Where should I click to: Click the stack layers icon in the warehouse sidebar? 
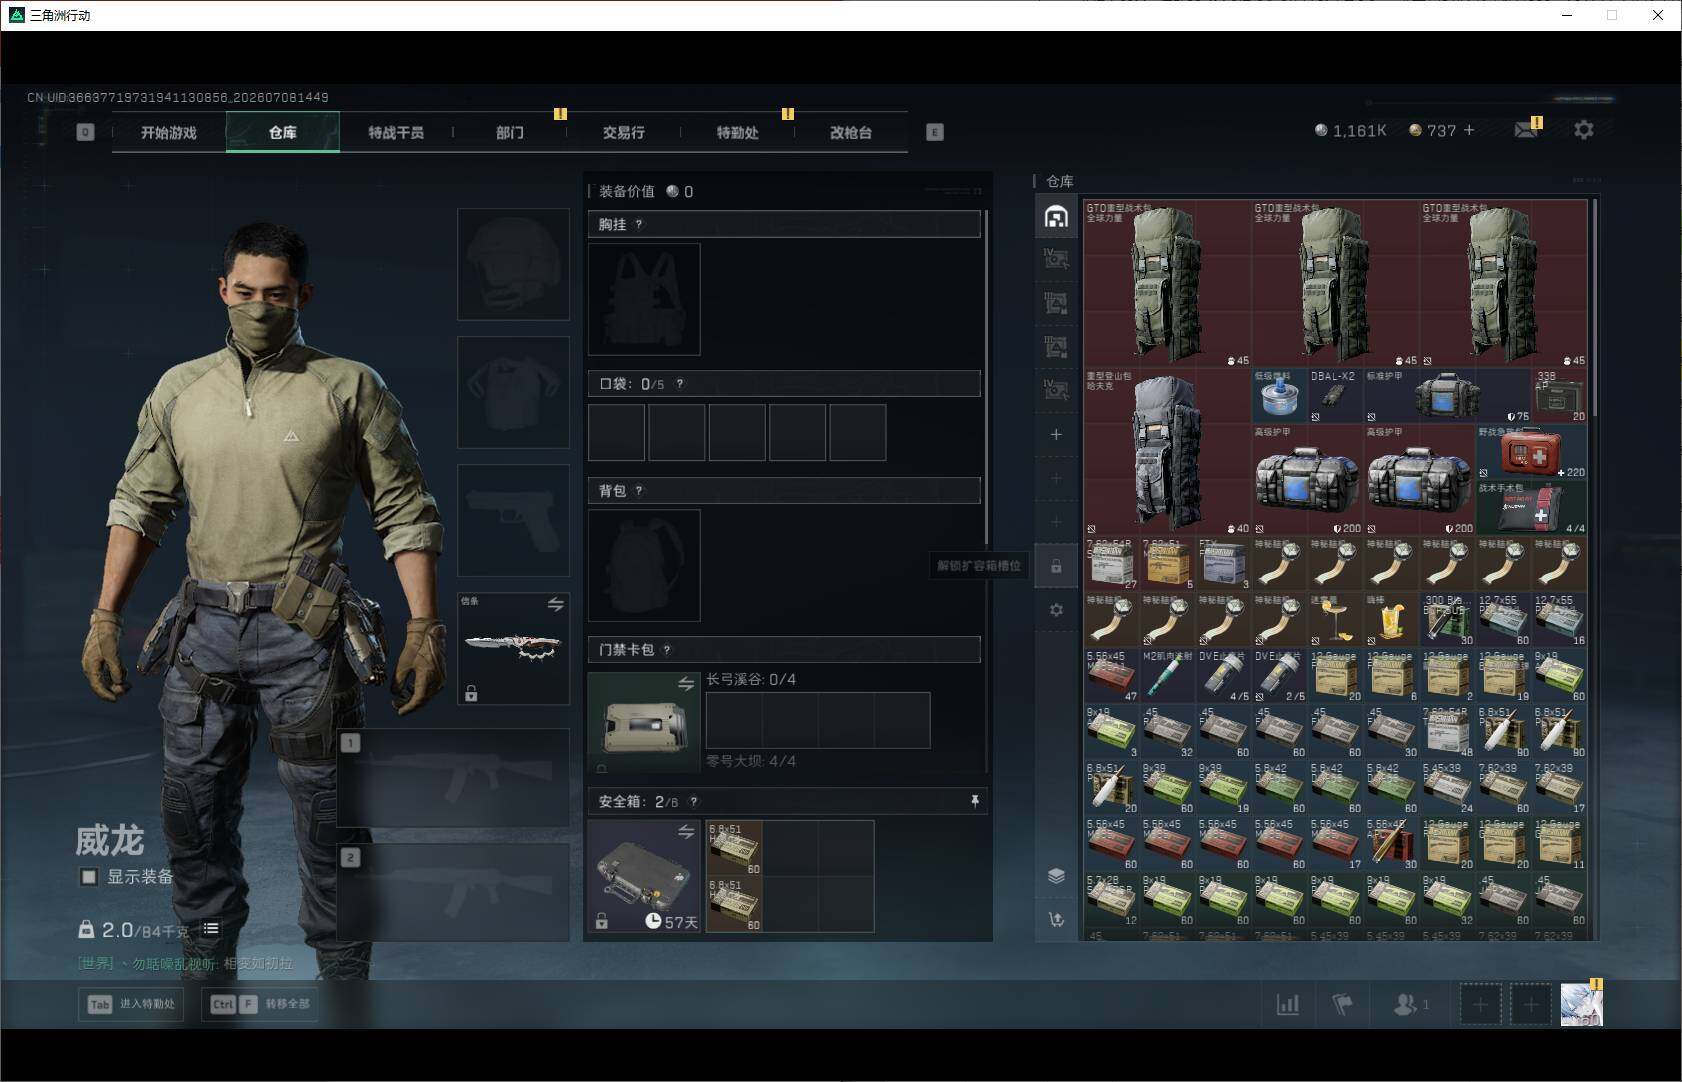[1056, 876]
